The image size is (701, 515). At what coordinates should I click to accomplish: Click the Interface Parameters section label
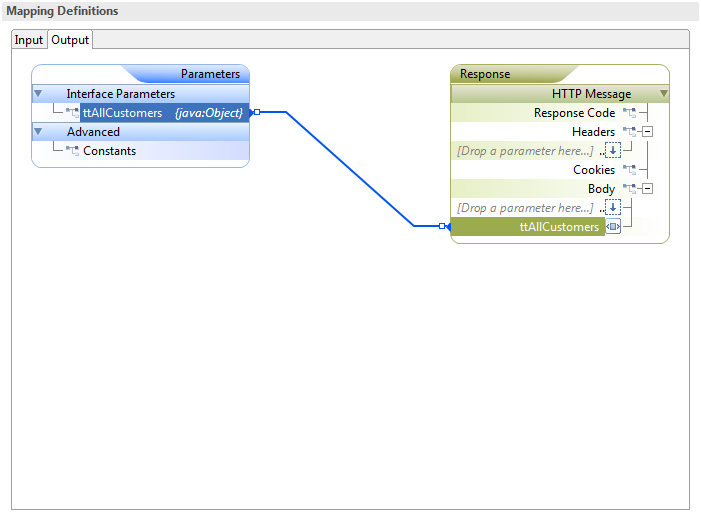point(121,94)
